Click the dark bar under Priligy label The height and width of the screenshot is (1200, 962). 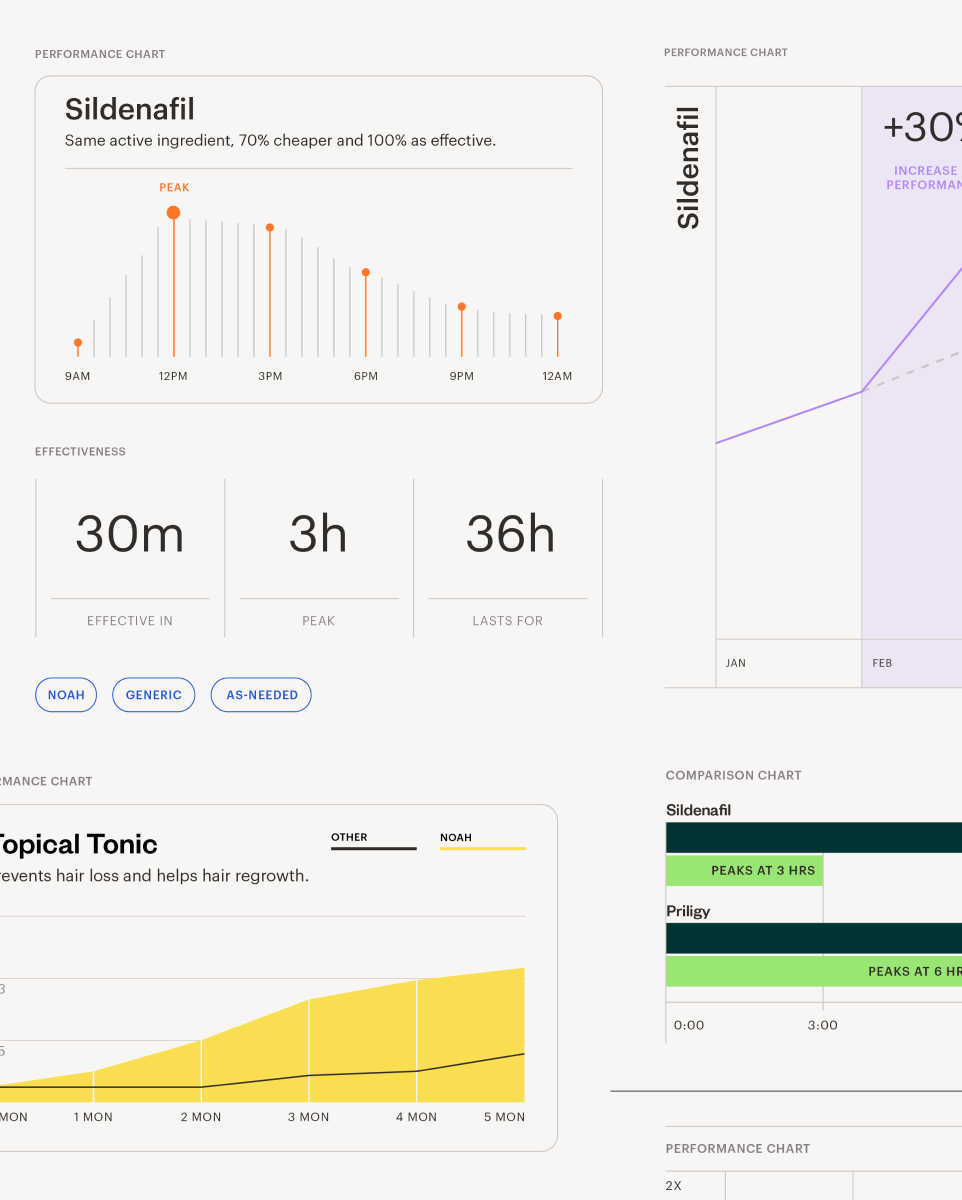[813, 938]
